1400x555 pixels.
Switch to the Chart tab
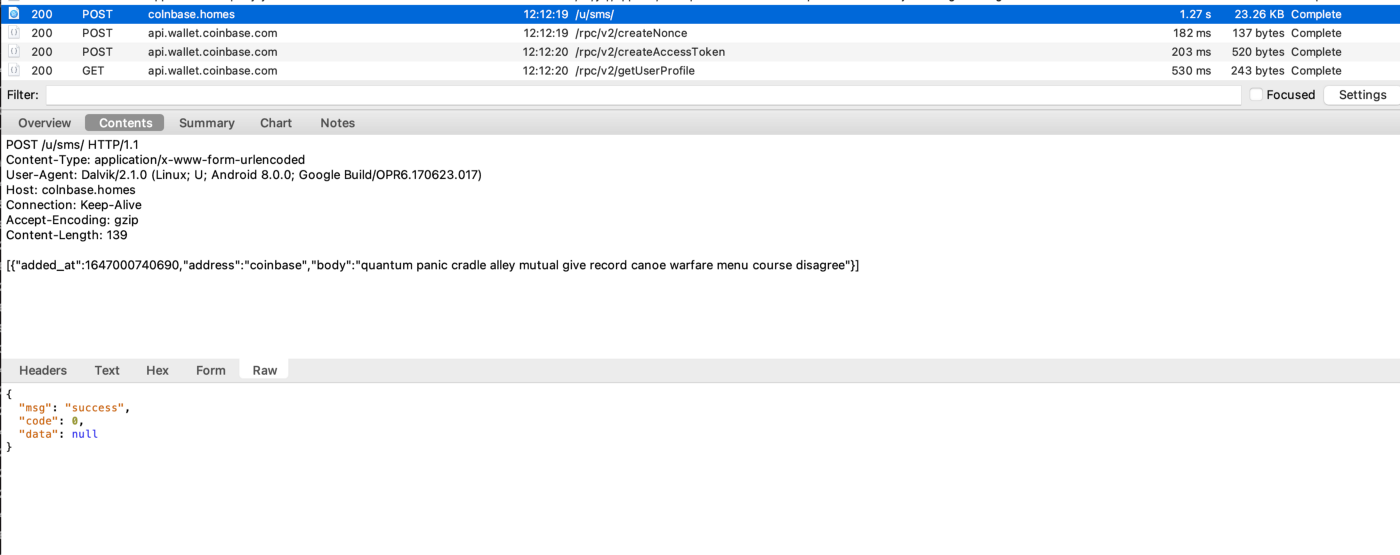(x=276, y=123)
